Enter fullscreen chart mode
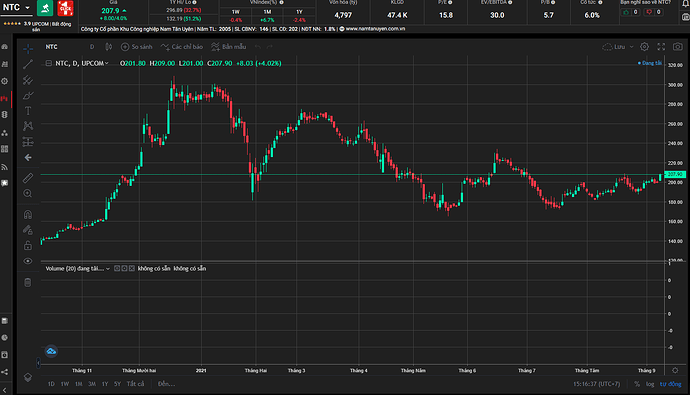This screenshot has height=395, width=690. 661,47
